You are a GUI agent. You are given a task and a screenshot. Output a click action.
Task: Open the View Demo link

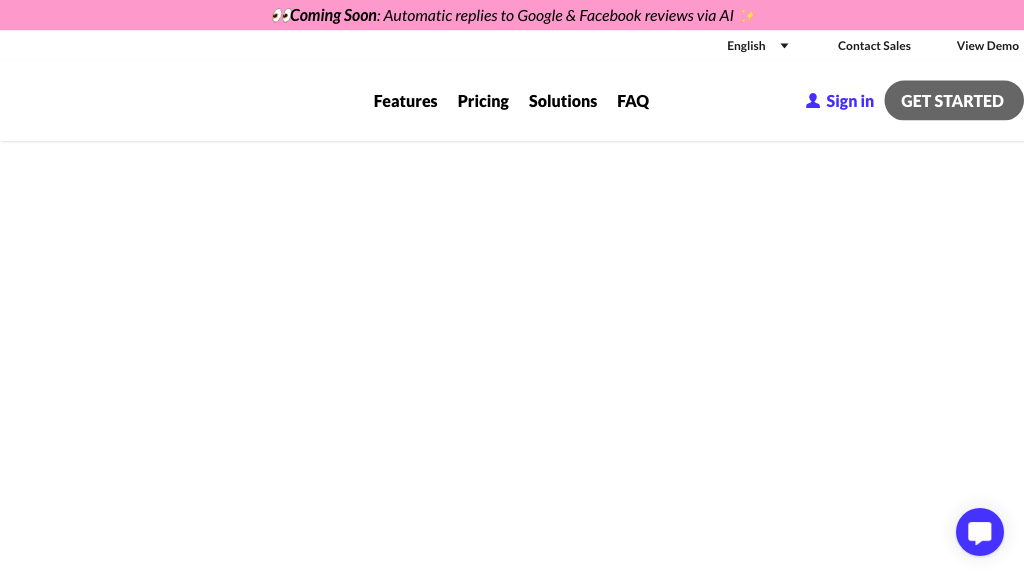(x=987, y=46)
